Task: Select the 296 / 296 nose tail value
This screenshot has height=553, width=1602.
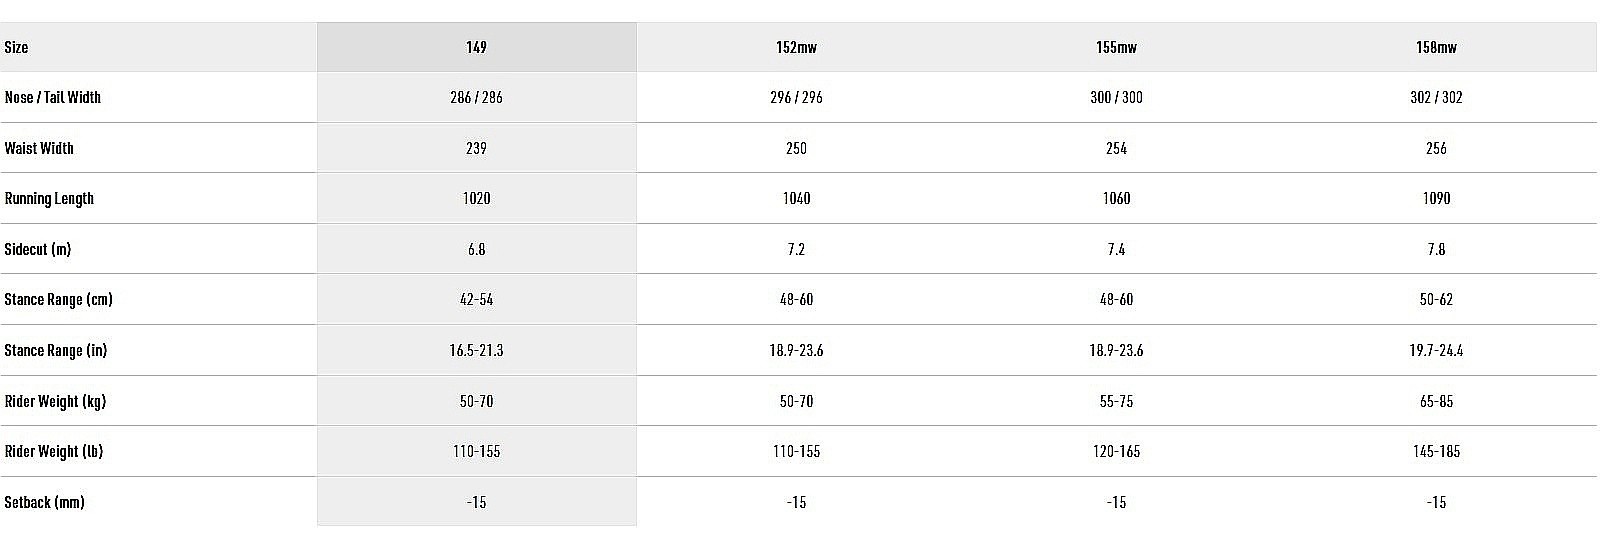Action: click(x=796, y=97)
